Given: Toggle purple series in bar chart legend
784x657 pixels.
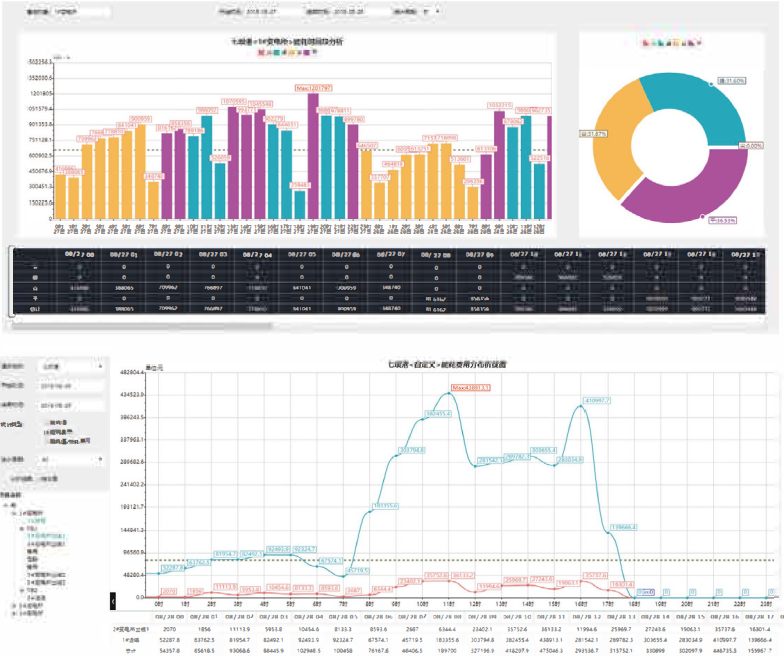Looking at the screenshot, I should click(x=306, y=52).
